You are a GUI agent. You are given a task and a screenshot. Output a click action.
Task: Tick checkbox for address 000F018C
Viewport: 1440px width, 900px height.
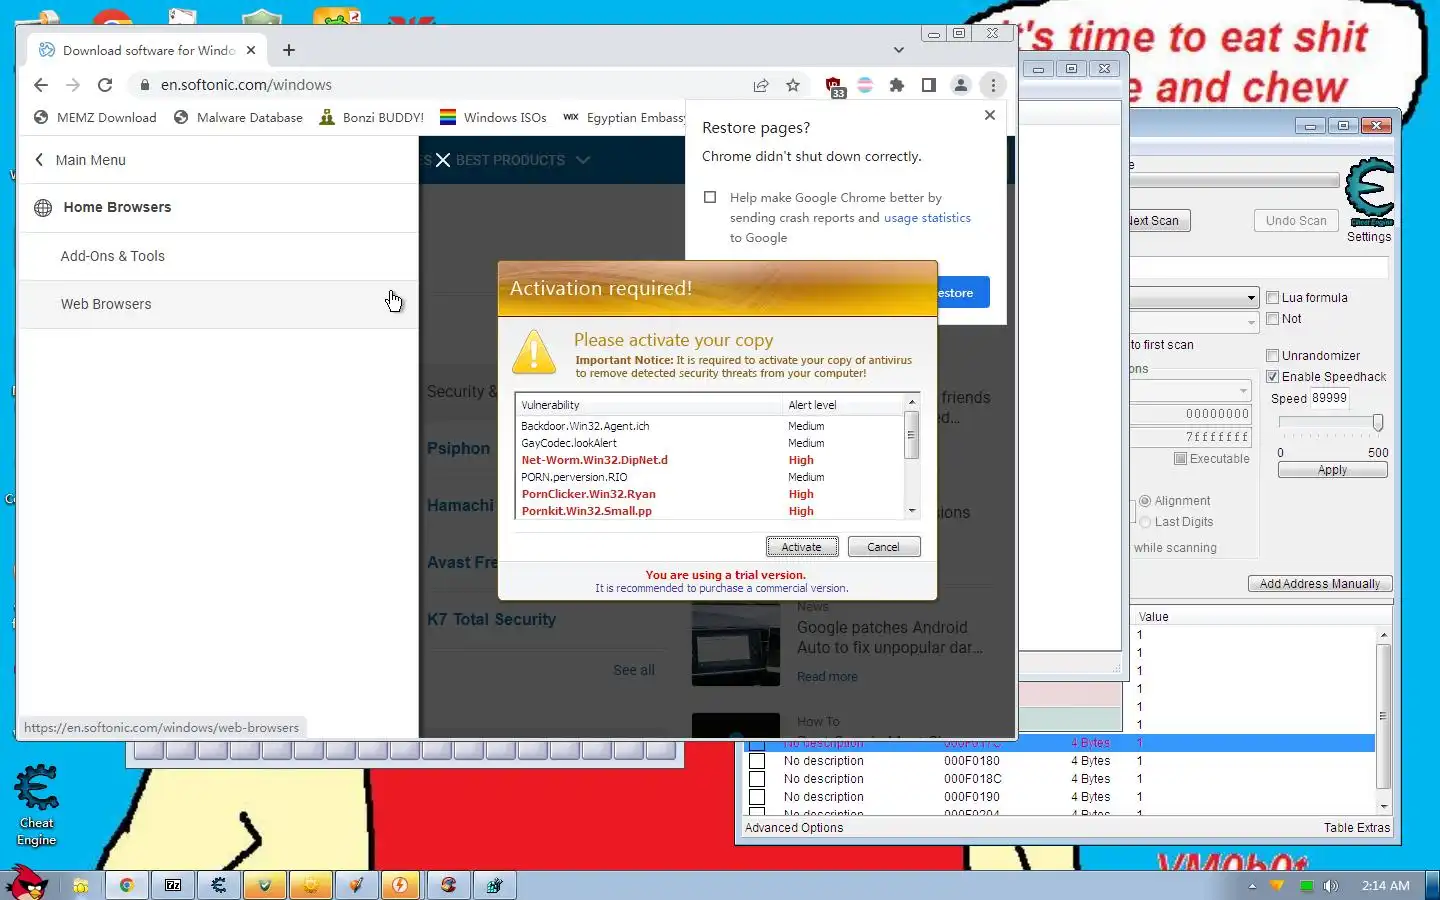(x=757, y=779)
